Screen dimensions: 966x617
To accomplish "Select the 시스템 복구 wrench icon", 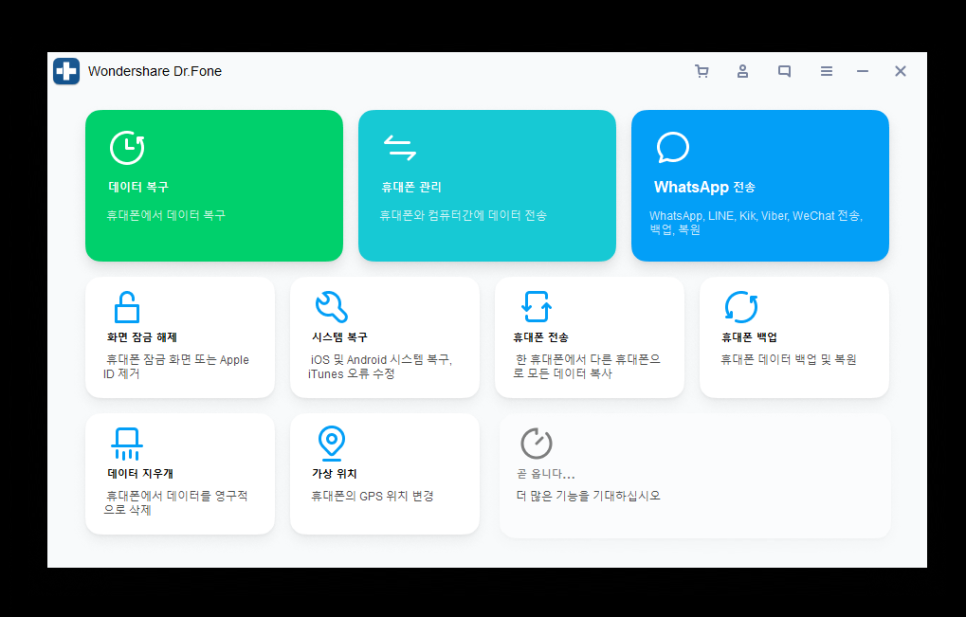I will tap(331, 307).
